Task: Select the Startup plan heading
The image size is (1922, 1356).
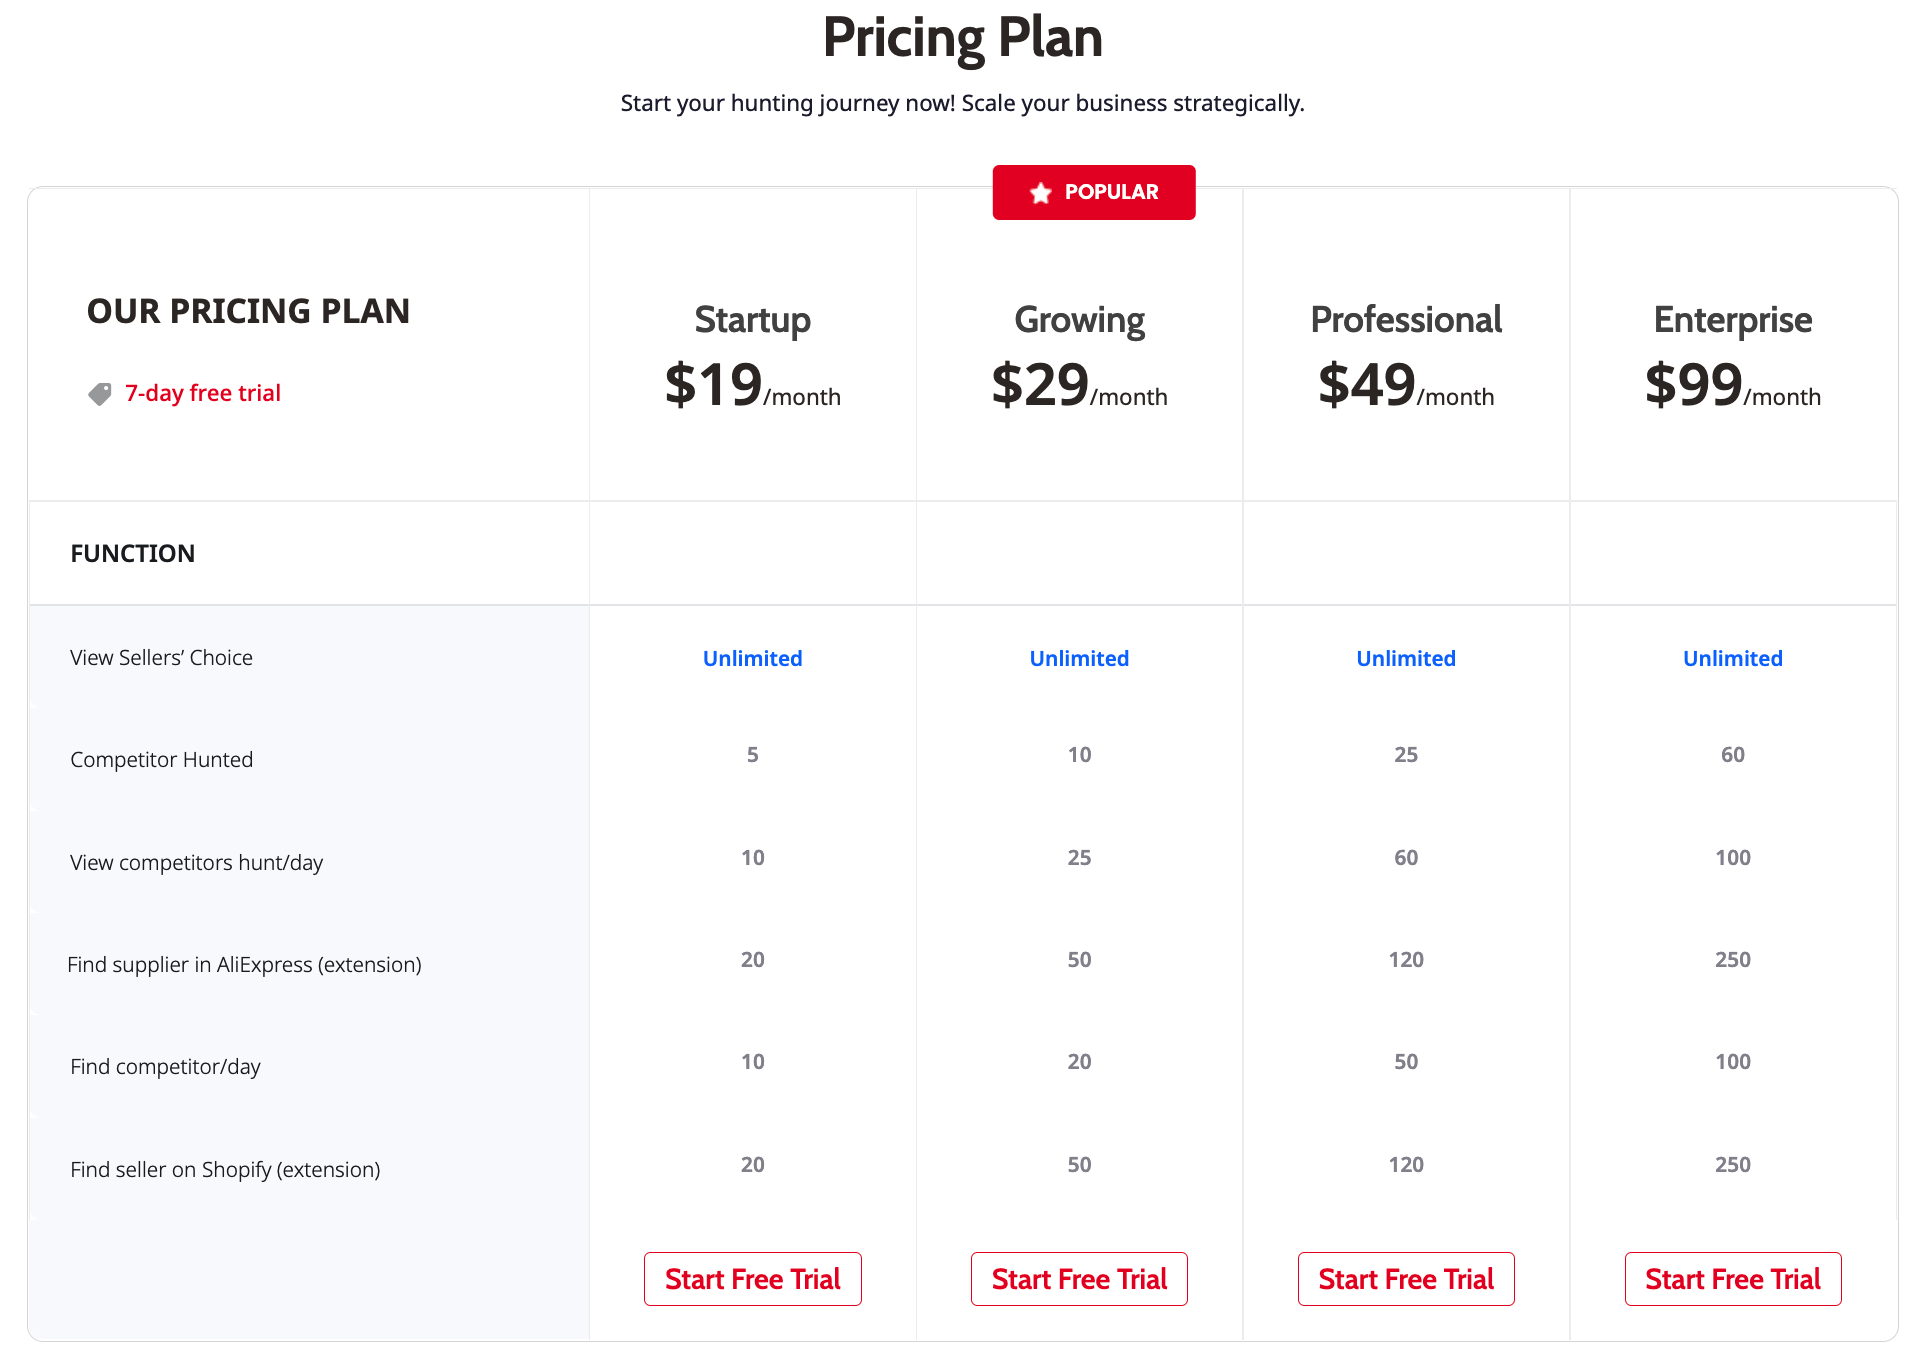Action: tap(752, 320)
